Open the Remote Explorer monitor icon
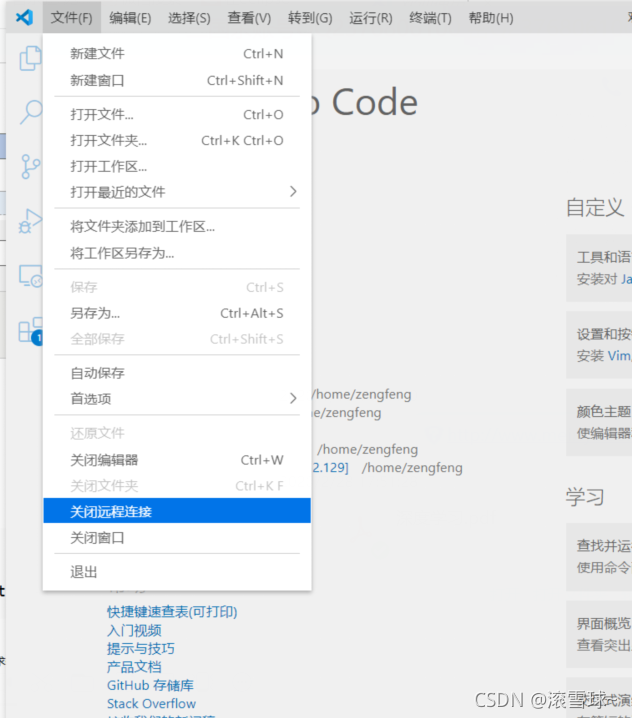Screen dimensions: 632x718 30,276
